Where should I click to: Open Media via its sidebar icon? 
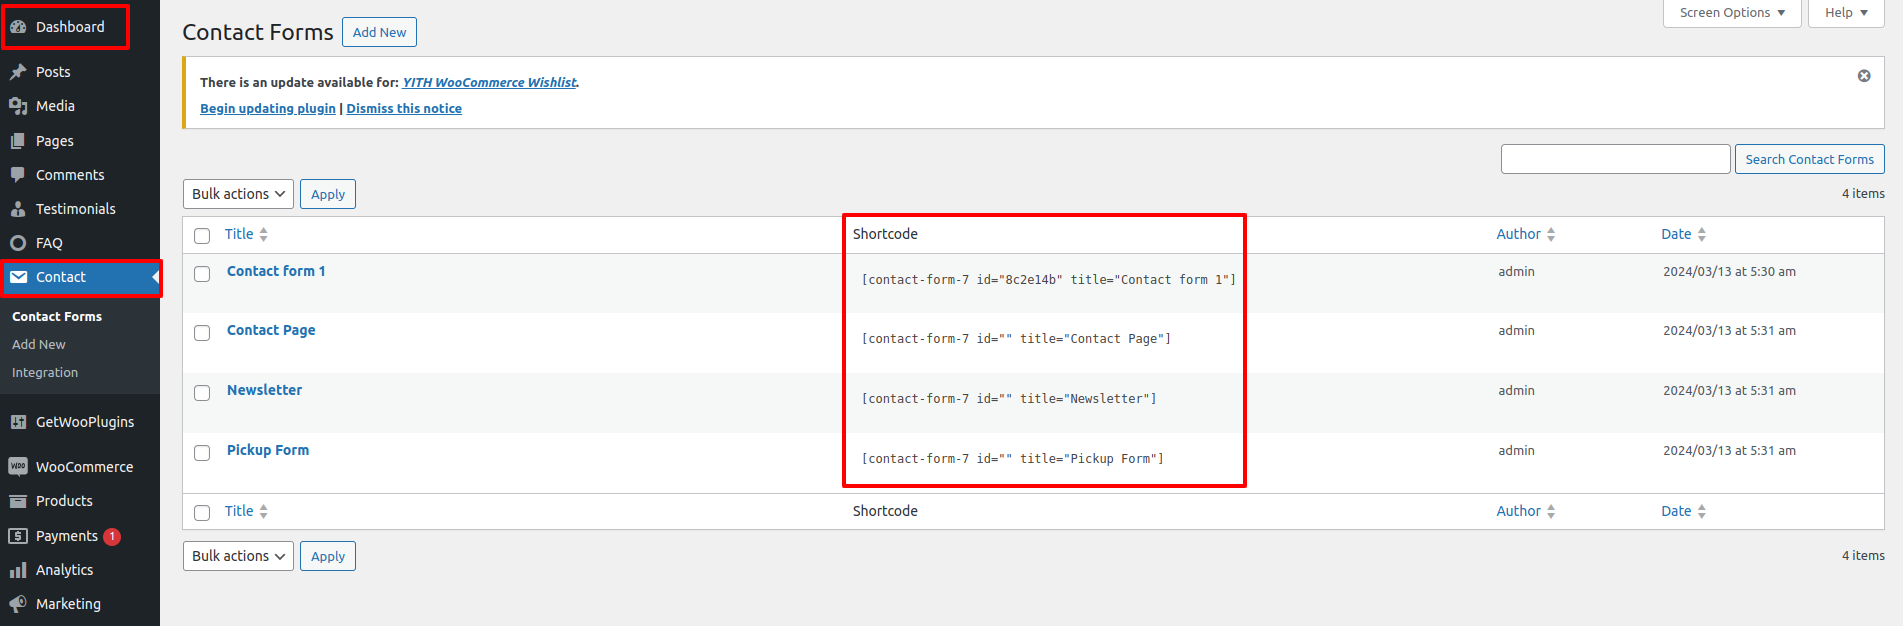tap(18, 106)
